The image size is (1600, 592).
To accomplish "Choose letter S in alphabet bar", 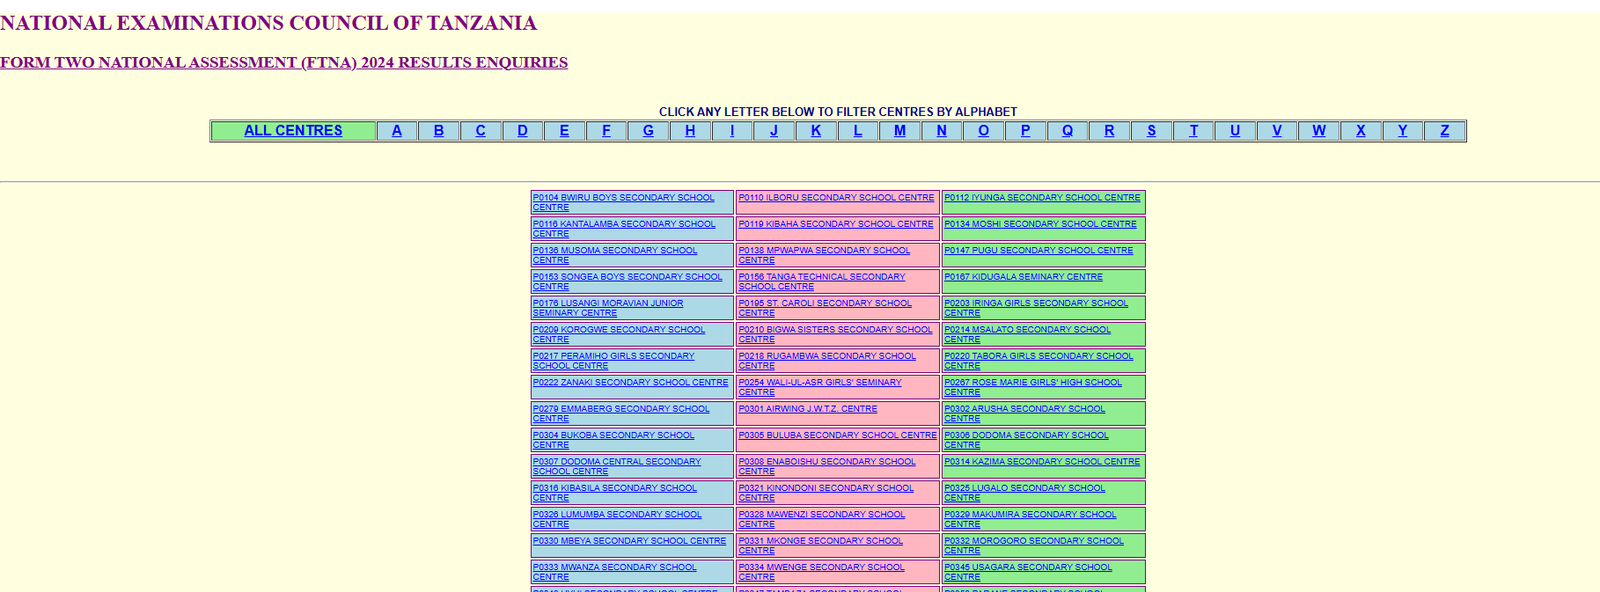I will 1151,131.
